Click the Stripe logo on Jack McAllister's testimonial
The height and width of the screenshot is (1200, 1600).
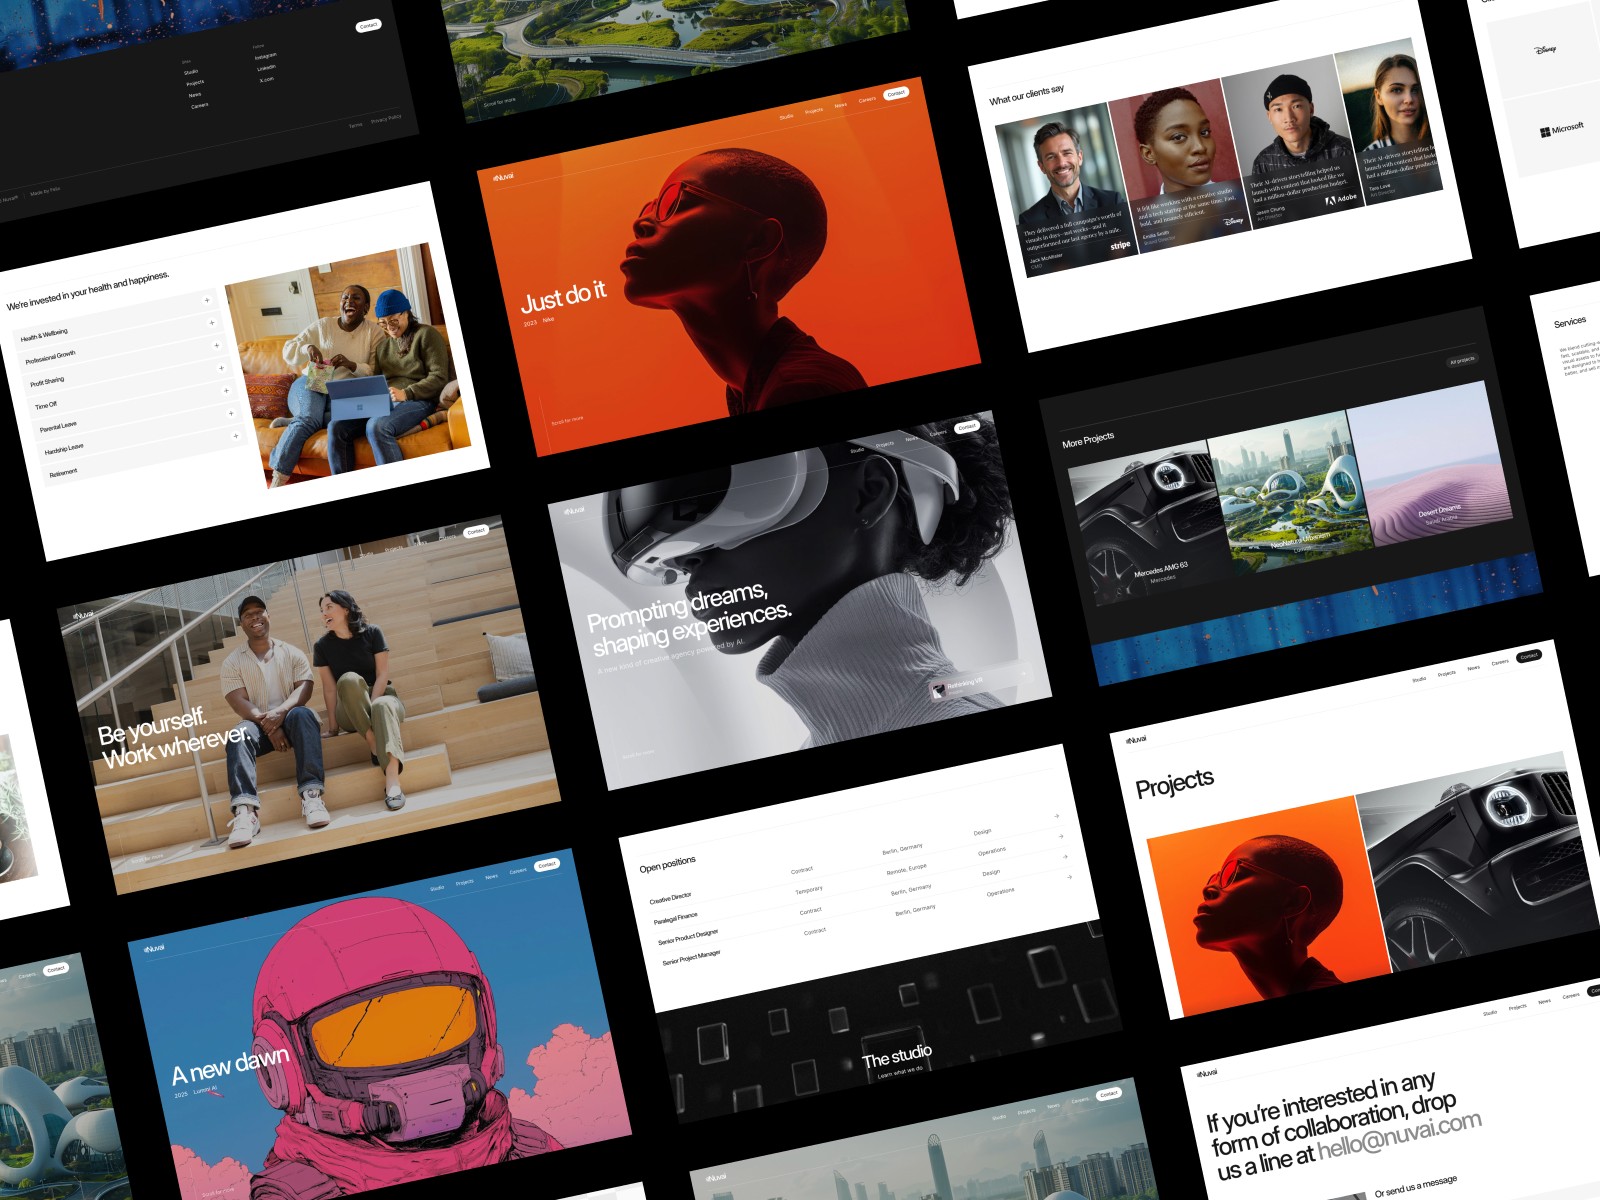[1120, 245]
